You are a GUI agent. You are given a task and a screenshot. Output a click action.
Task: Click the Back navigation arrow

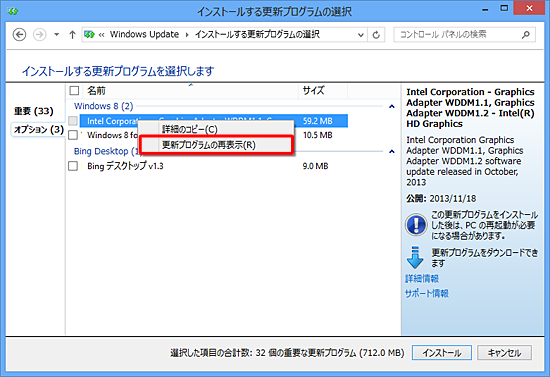[19, 35]
